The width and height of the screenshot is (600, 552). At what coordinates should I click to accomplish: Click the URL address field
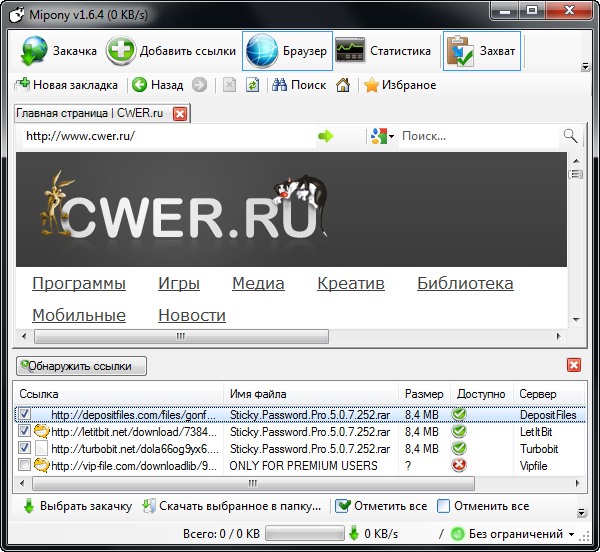point(160,136)
